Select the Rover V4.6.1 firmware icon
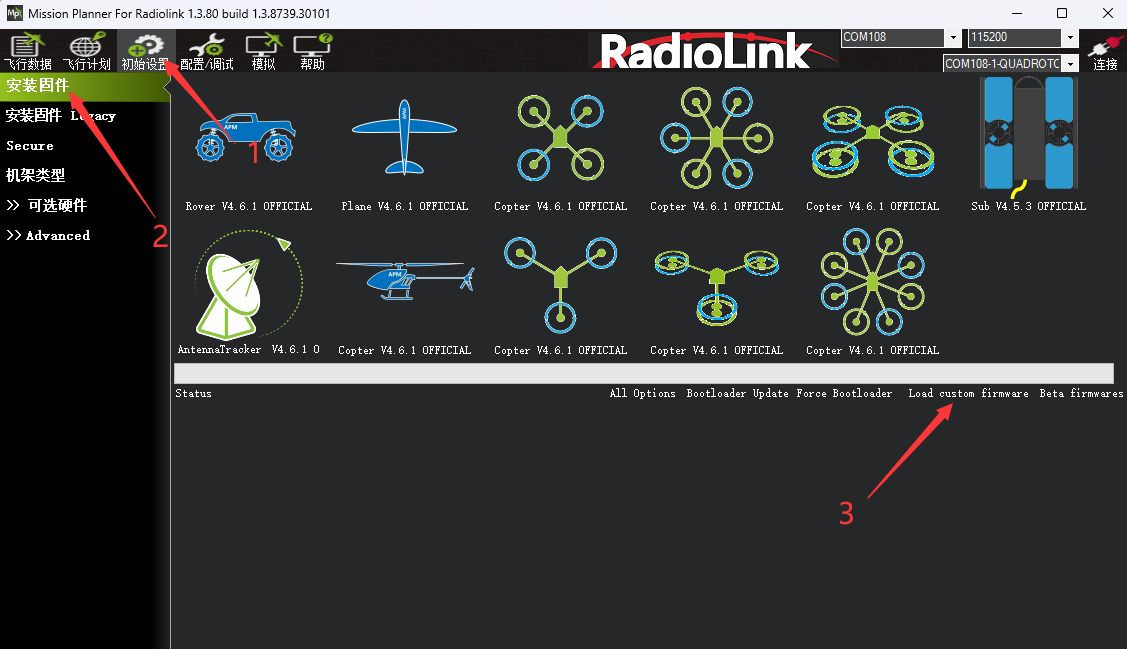 point(246,138)
